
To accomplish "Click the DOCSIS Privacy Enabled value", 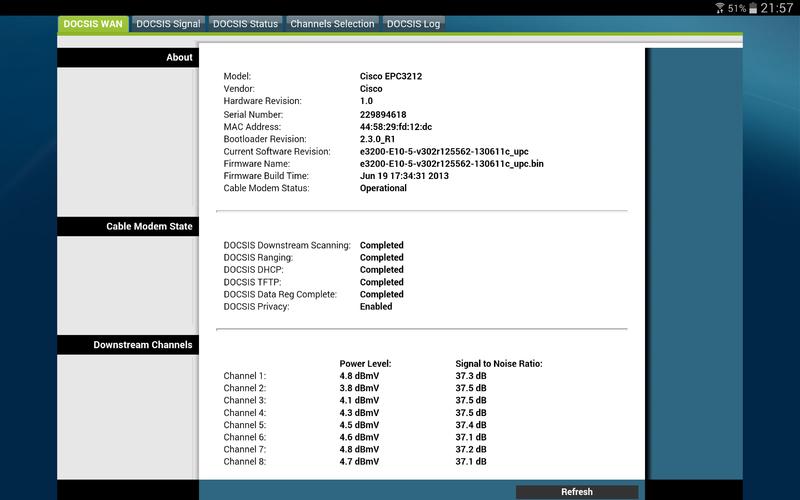I will click(376, 307).
